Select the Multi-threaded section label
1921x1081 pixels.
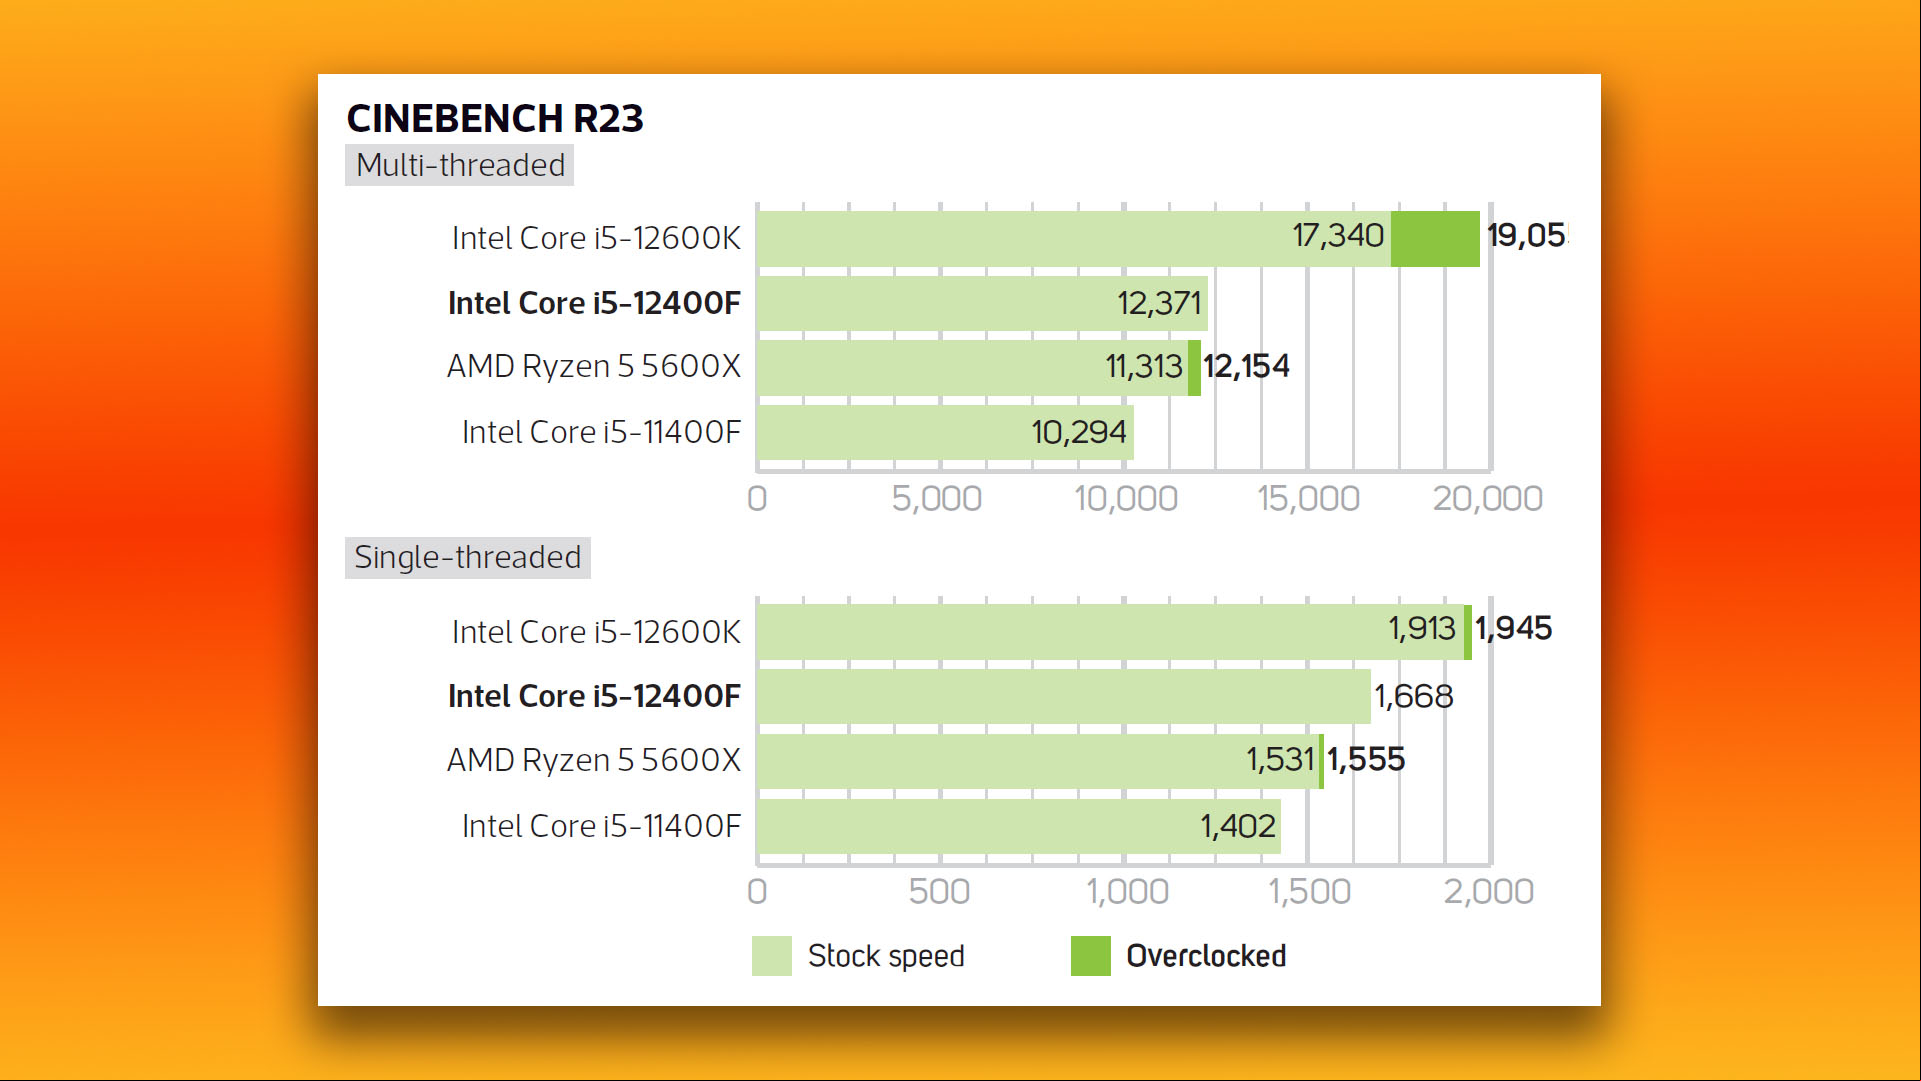point(460,165)
